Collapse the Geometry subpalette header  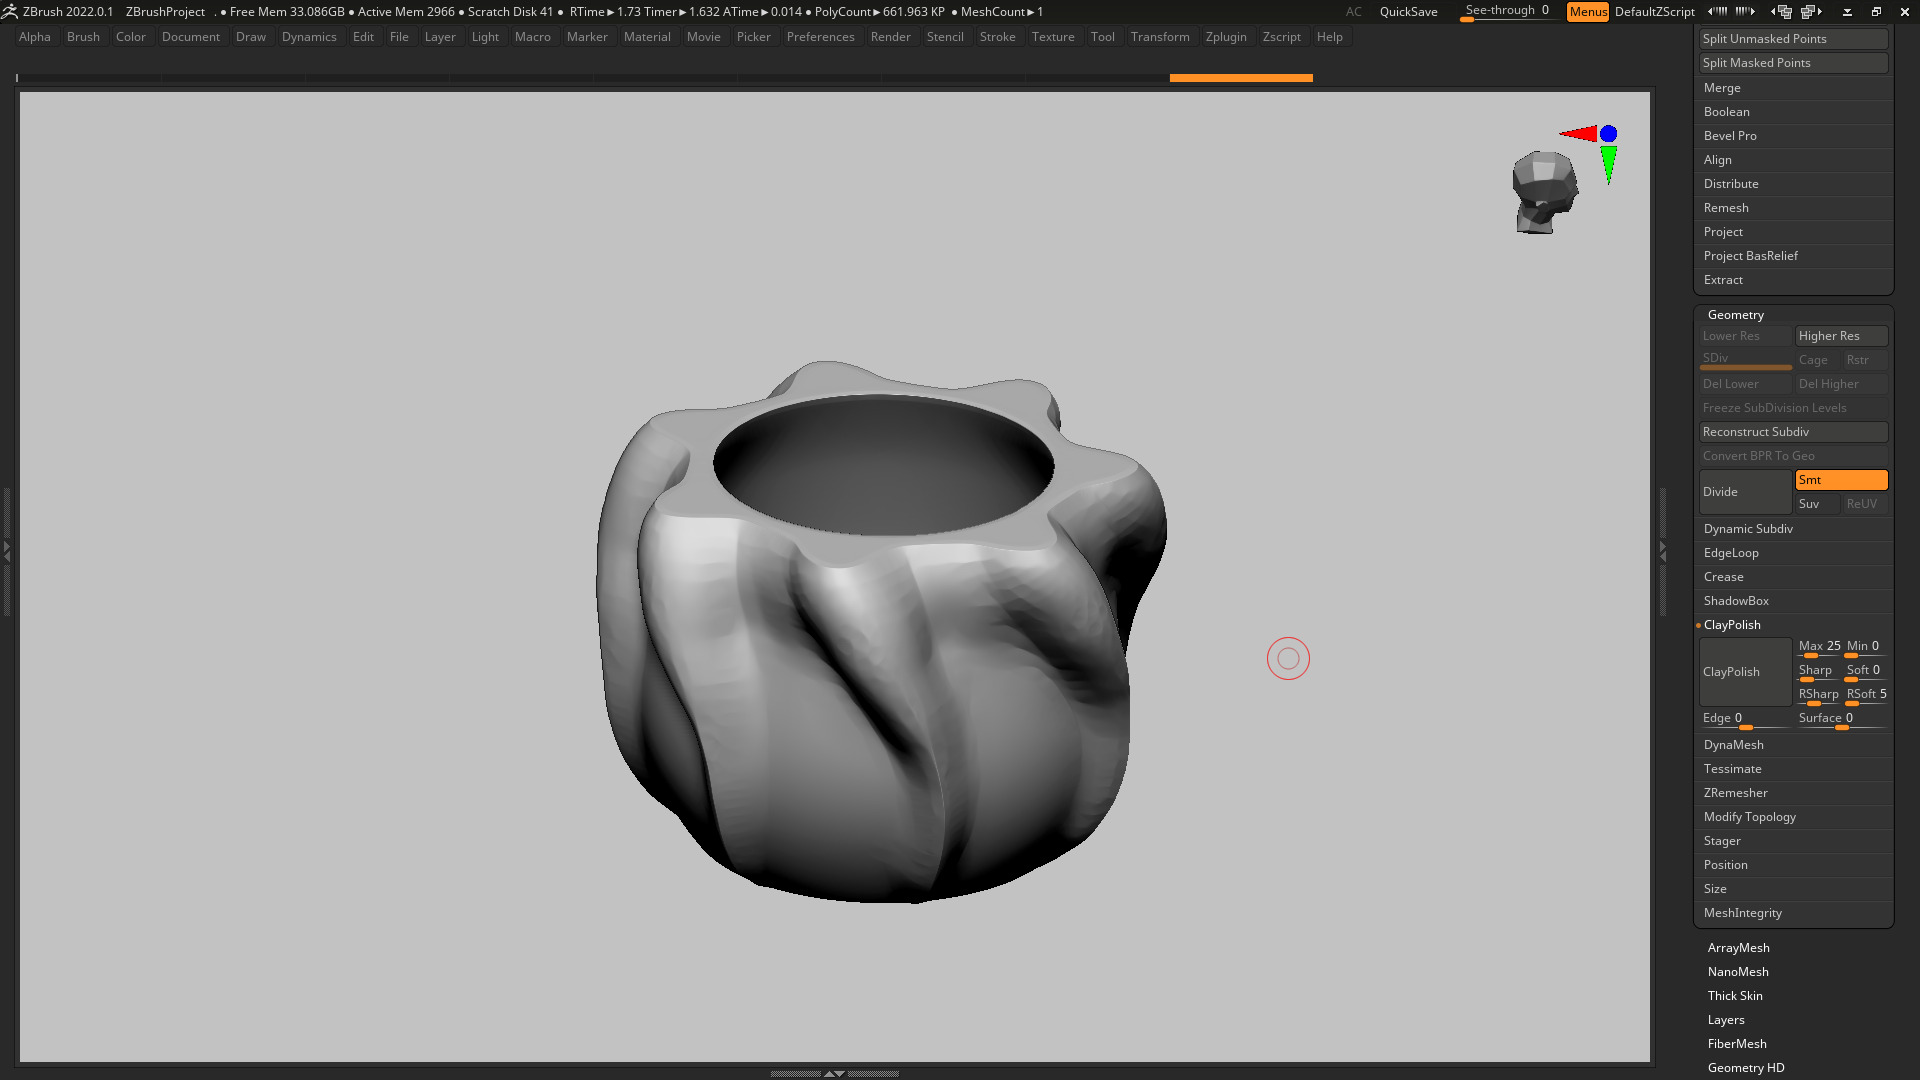(x=1736, y=315)
